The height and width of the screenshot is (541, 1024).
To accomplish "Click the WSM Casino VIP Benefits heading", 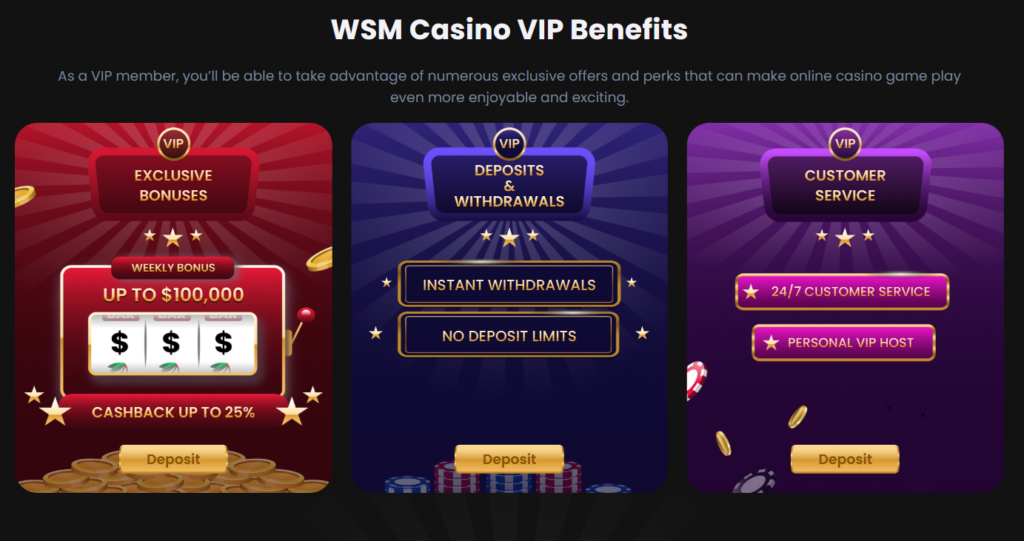I will [x=509, y=30].
